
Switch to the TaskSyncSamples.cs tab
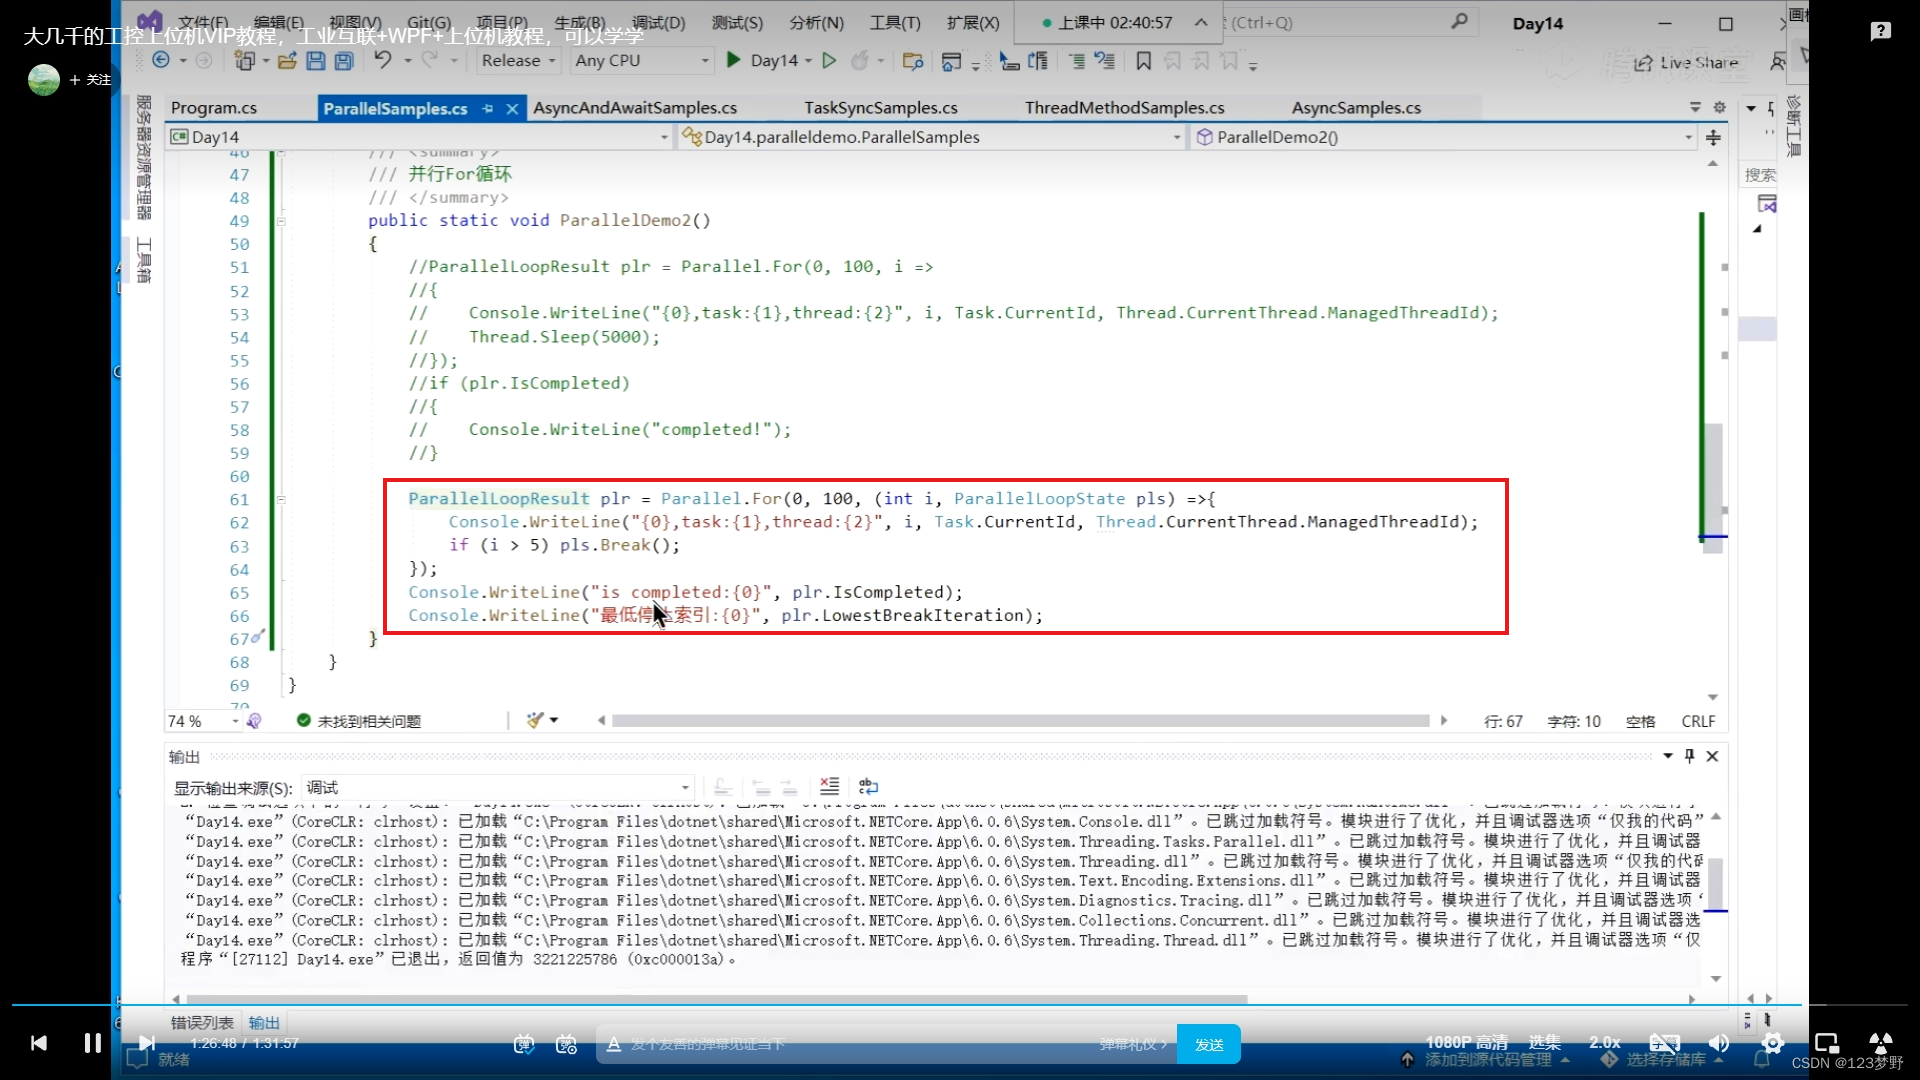pos(880,108)
